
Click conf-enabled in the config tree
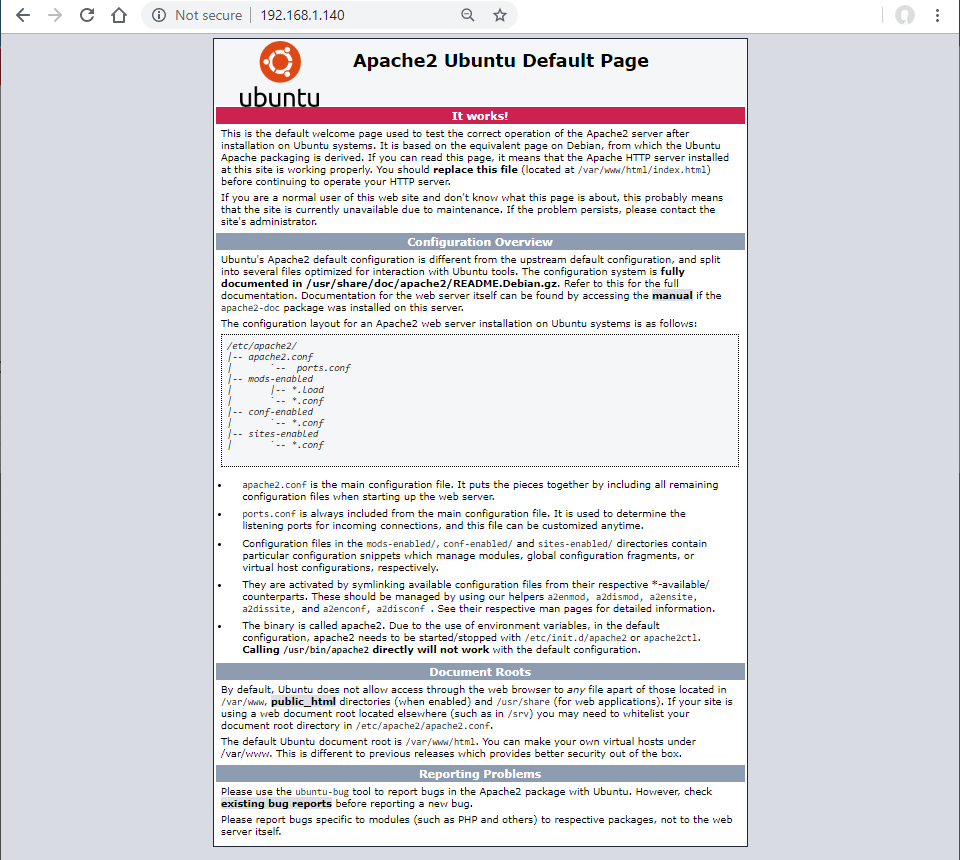280,412
